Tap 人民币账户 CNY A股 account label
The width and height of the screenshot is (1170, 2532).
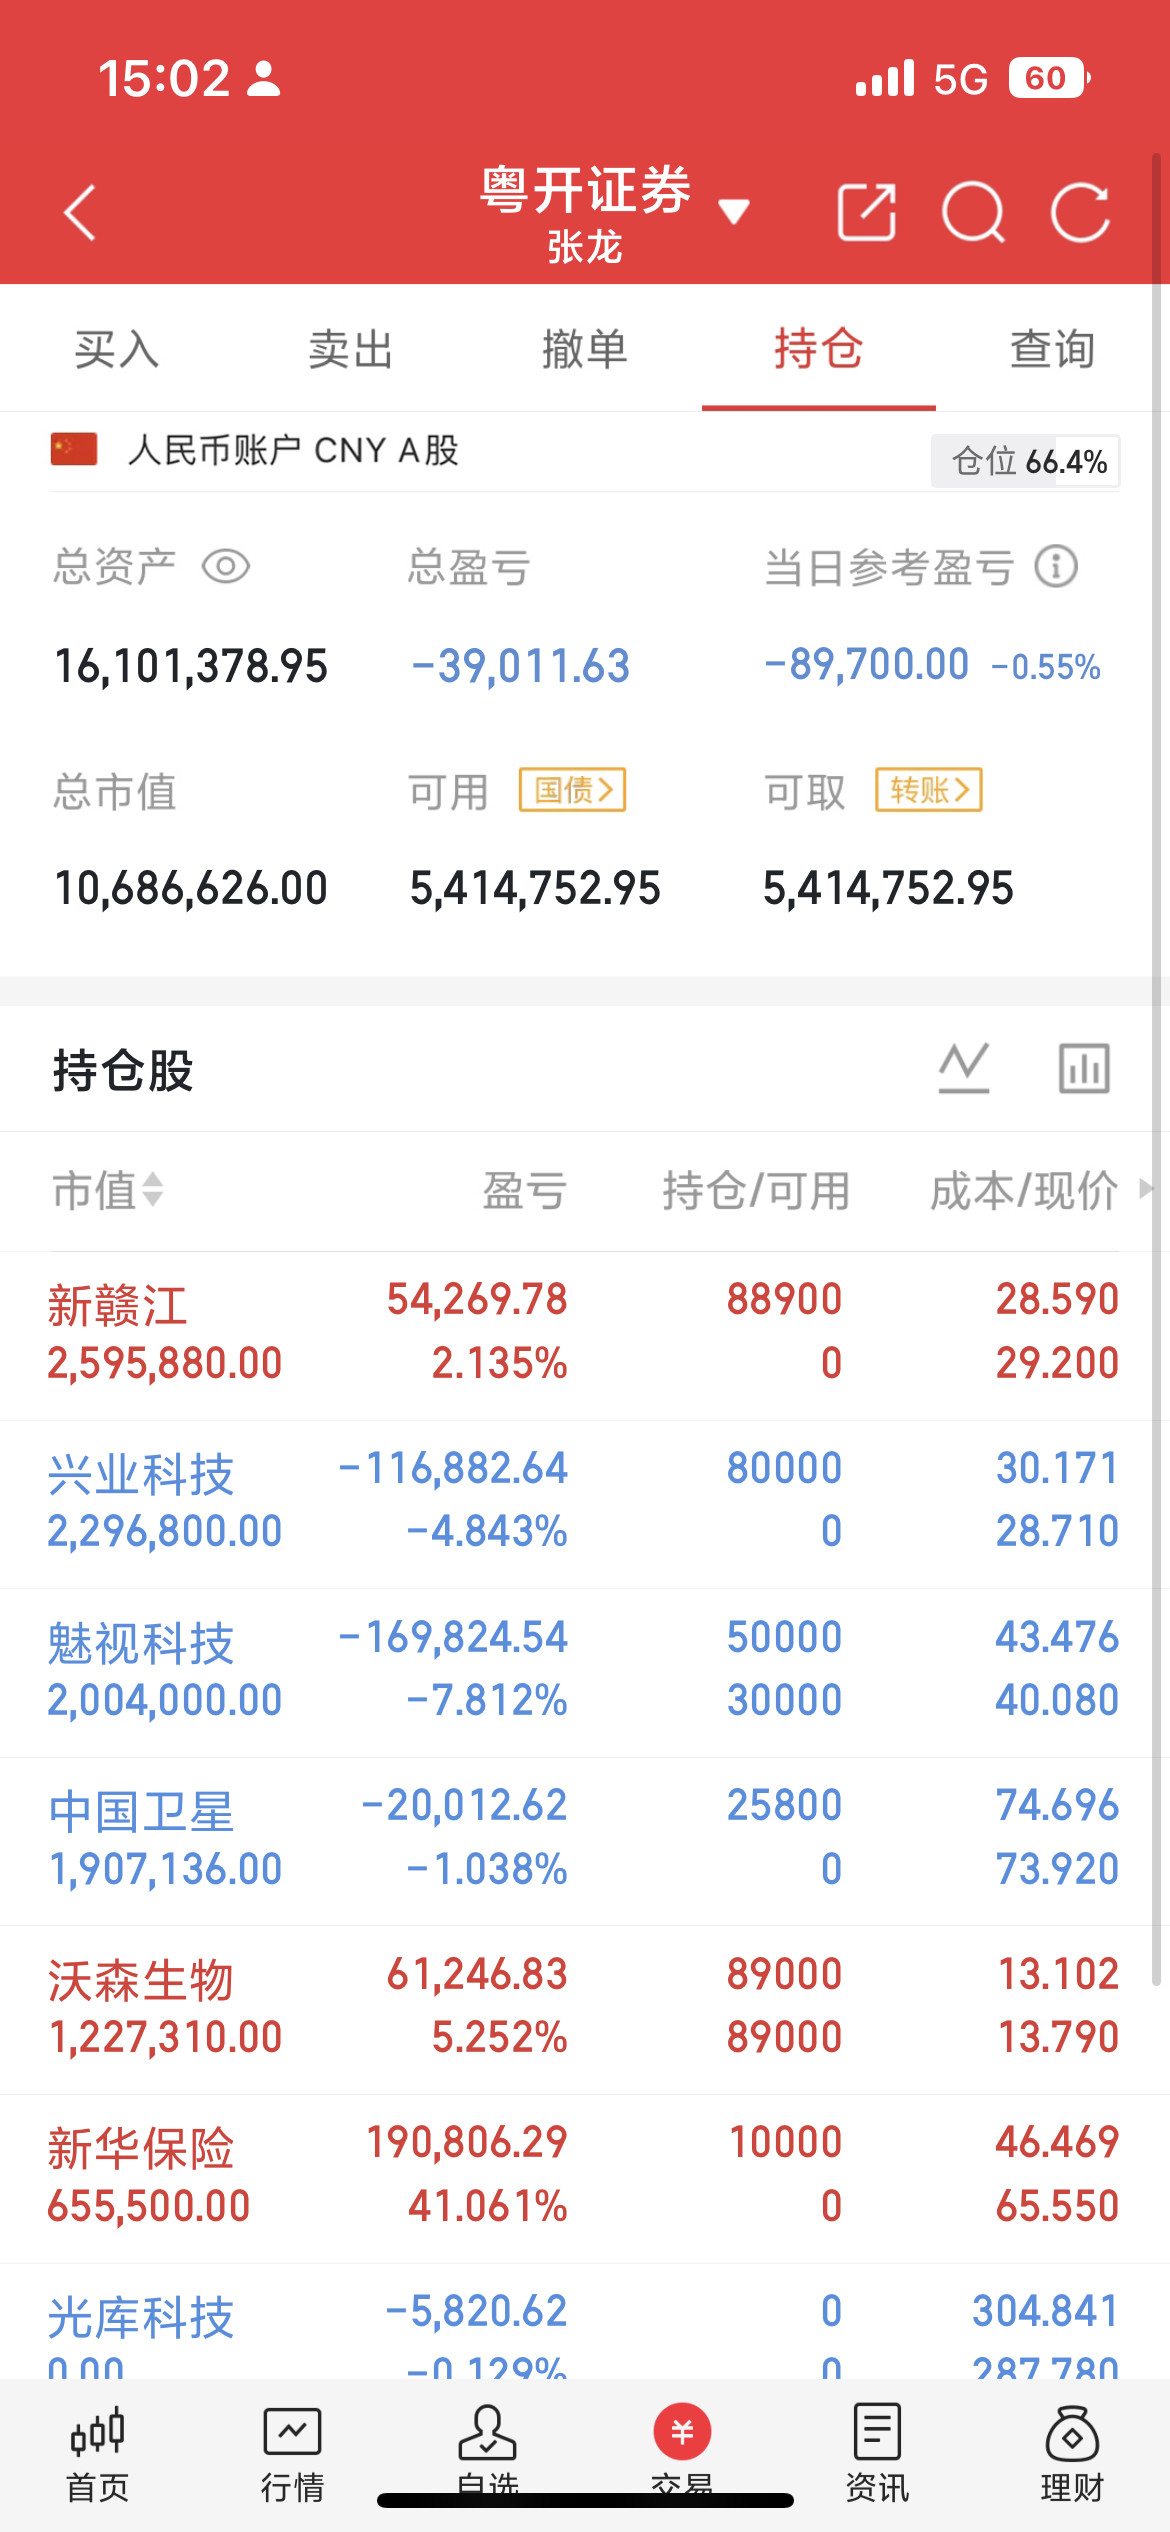click(x=293, y=450)
